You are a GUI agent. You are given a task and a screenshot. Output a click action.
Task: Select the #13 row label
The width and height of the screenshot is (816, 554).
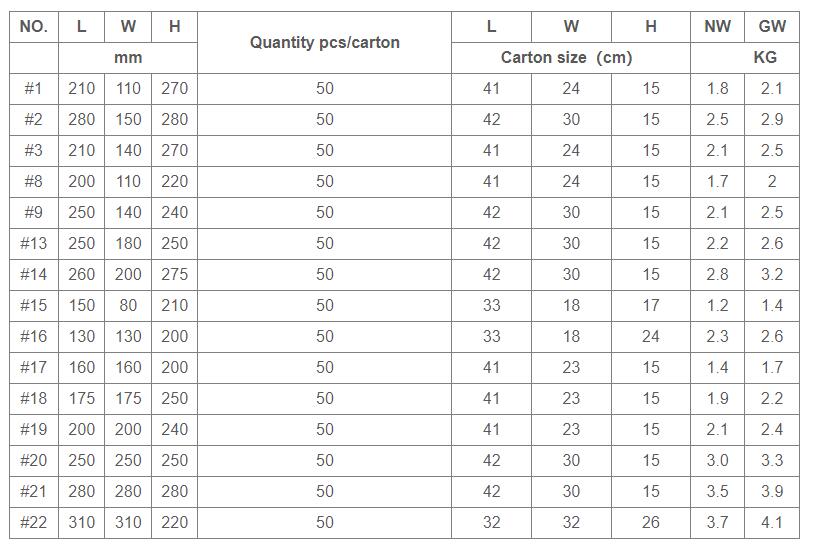click(34, 243)
